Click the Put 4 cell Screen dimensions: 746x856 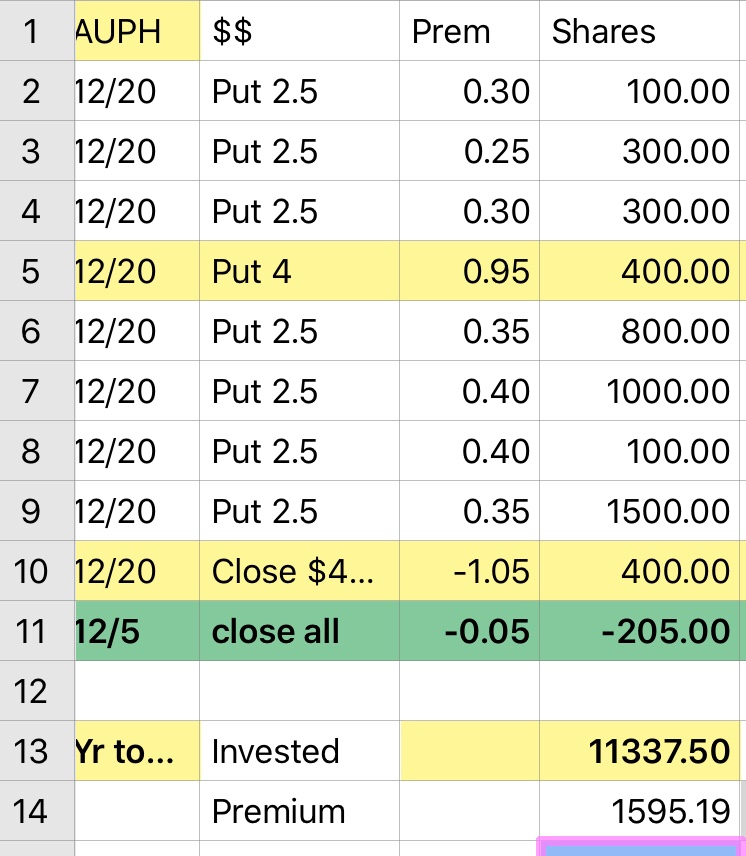click(x=299, y=271)
